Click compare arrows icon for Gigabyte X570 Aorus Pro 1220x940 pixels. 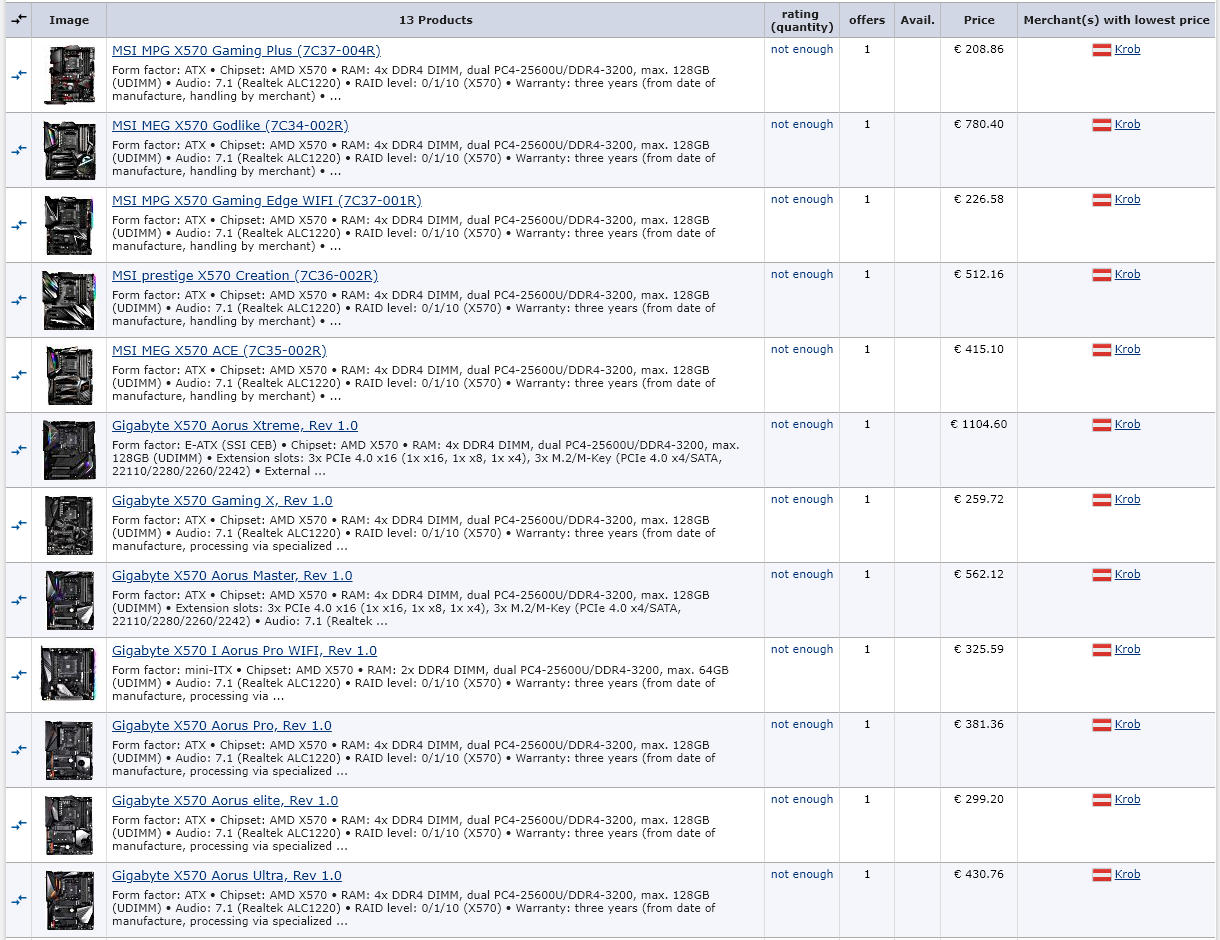19,750
